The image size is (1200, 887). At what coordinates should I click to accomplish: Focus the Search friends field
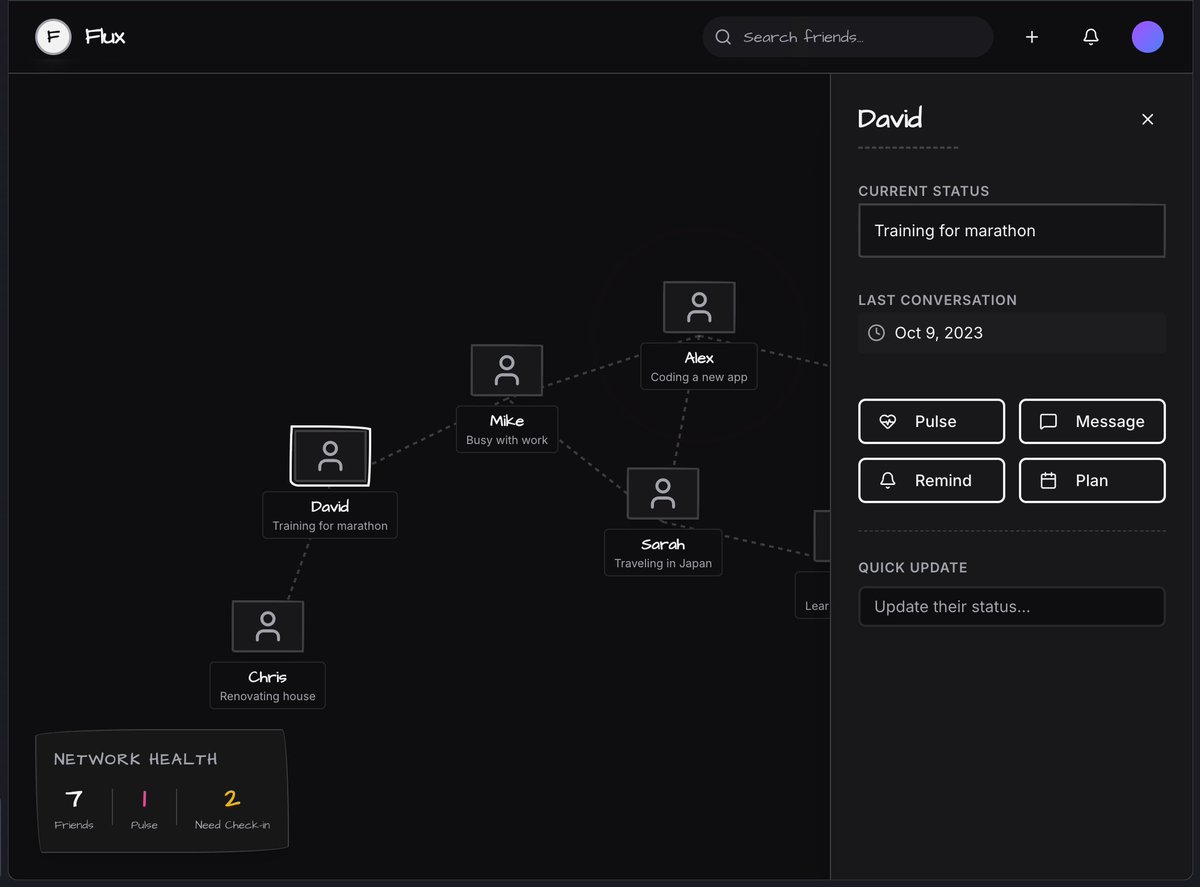pyautogui.click(x=848, y=37)
